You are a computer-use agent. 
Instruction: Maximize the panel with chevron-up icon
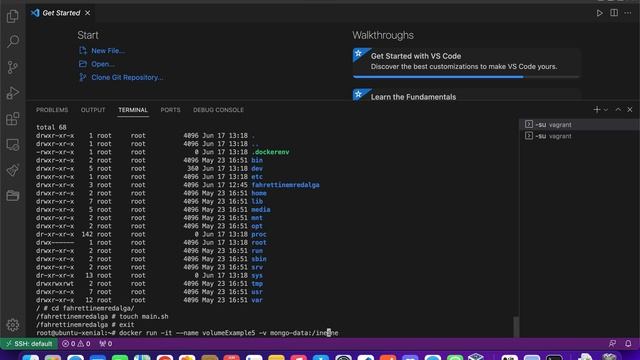pos(618,109)
